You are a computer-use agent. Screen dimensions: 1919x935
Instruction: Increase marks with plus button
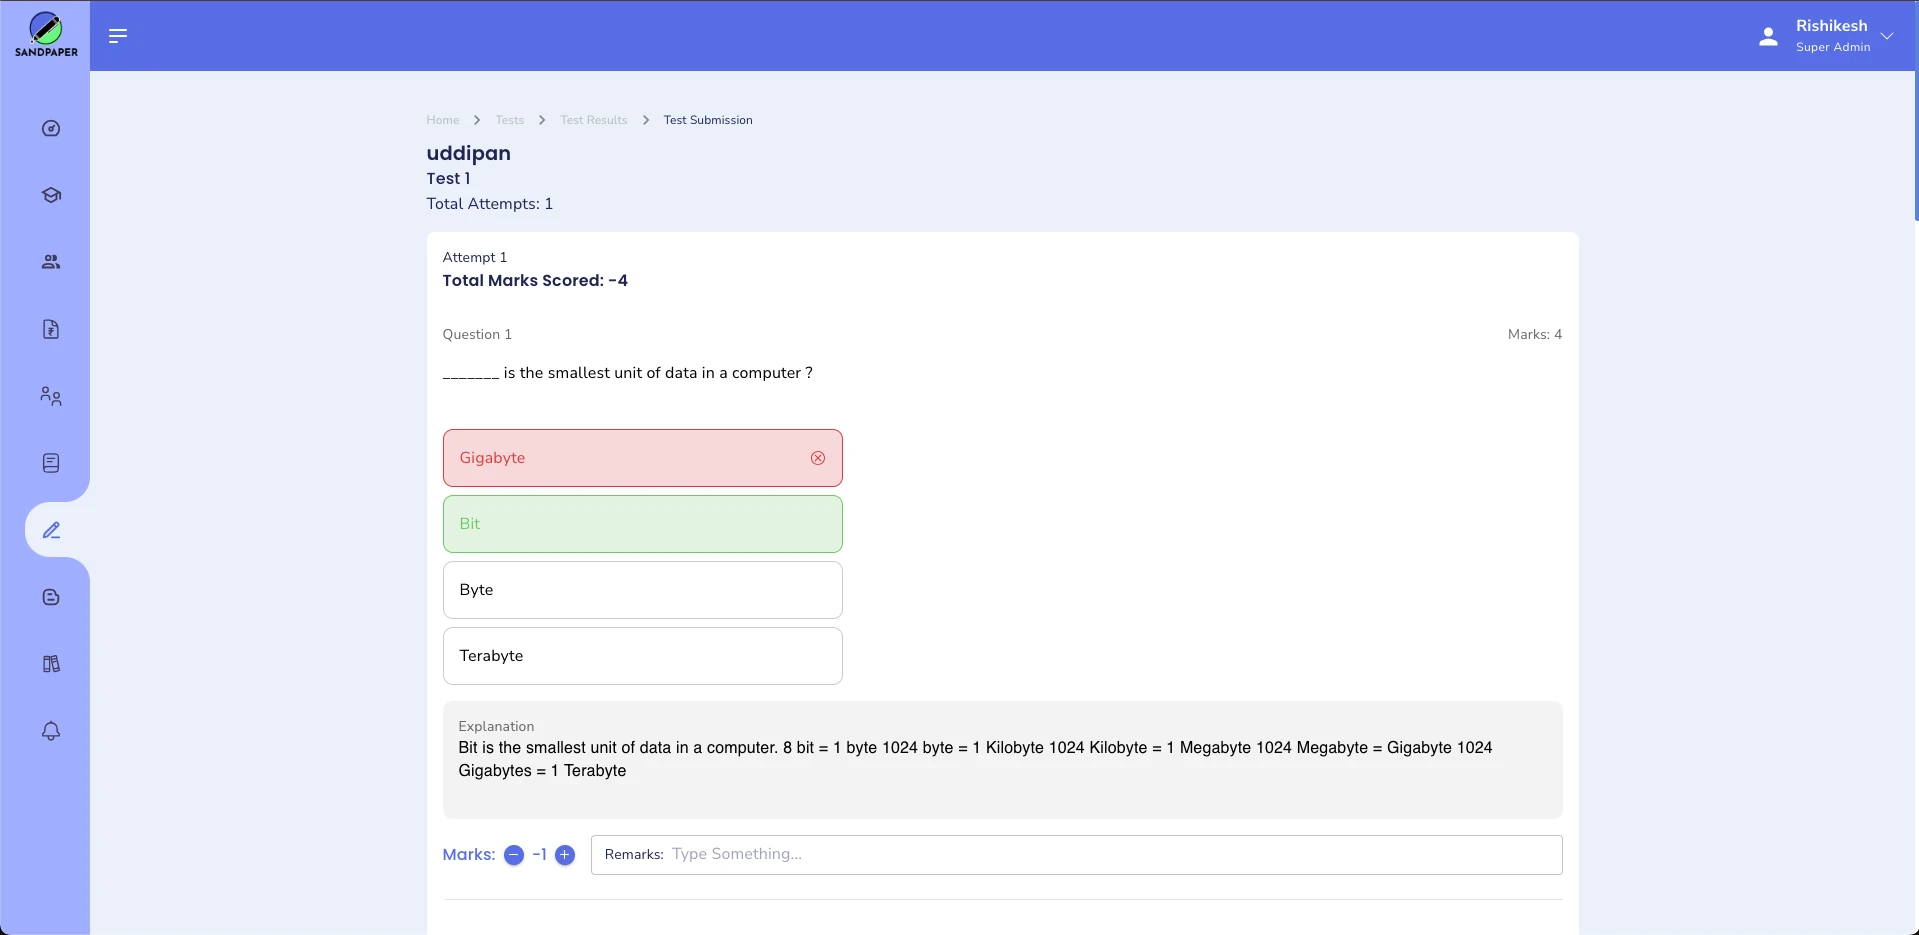pos(565,855)
